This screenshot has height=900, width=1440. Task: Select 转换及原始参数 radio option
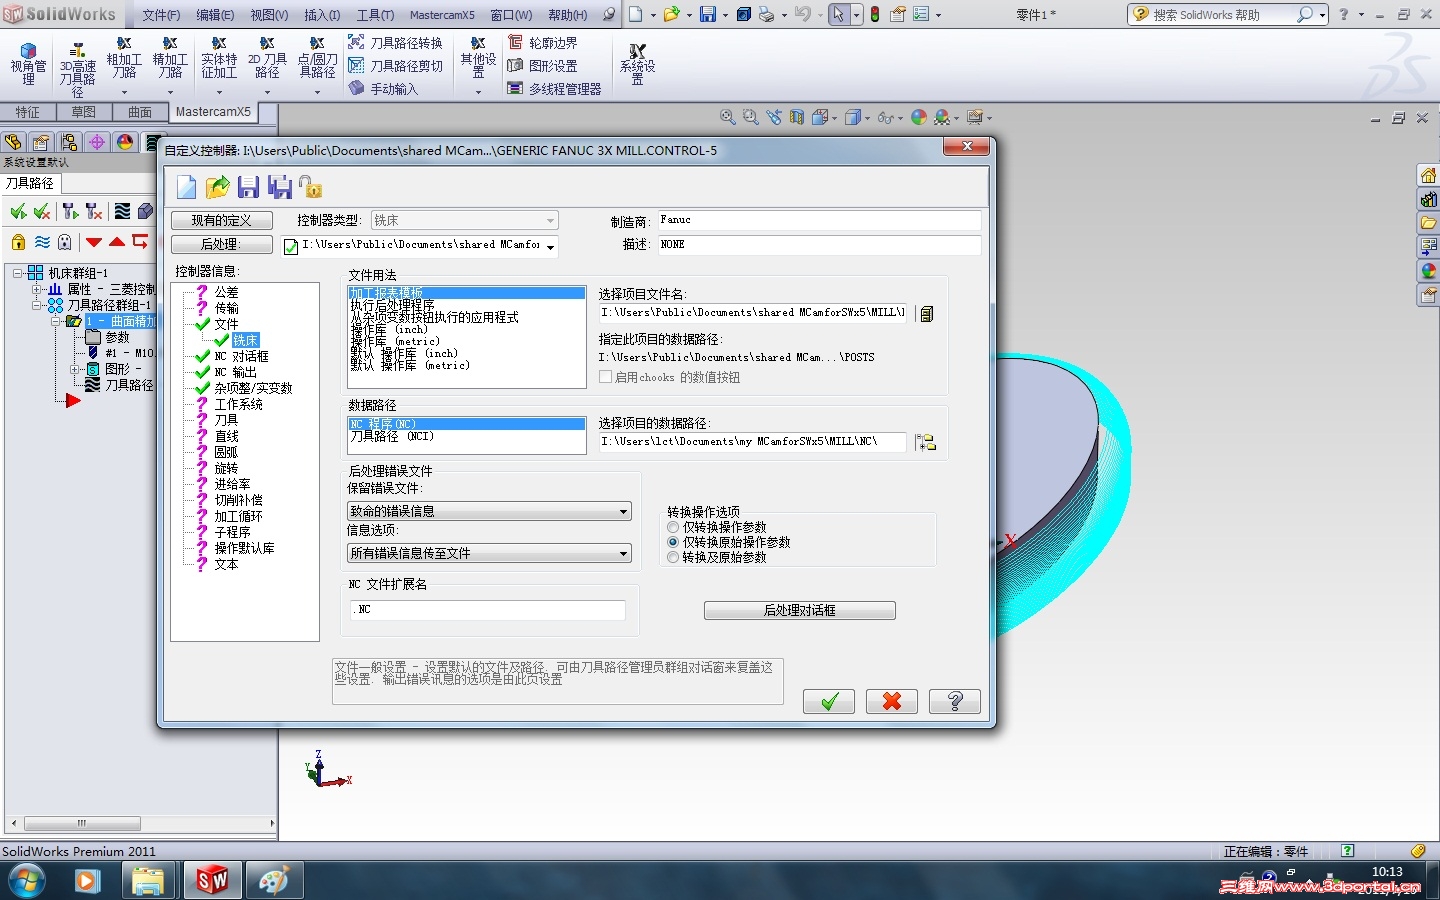(717, 557)
